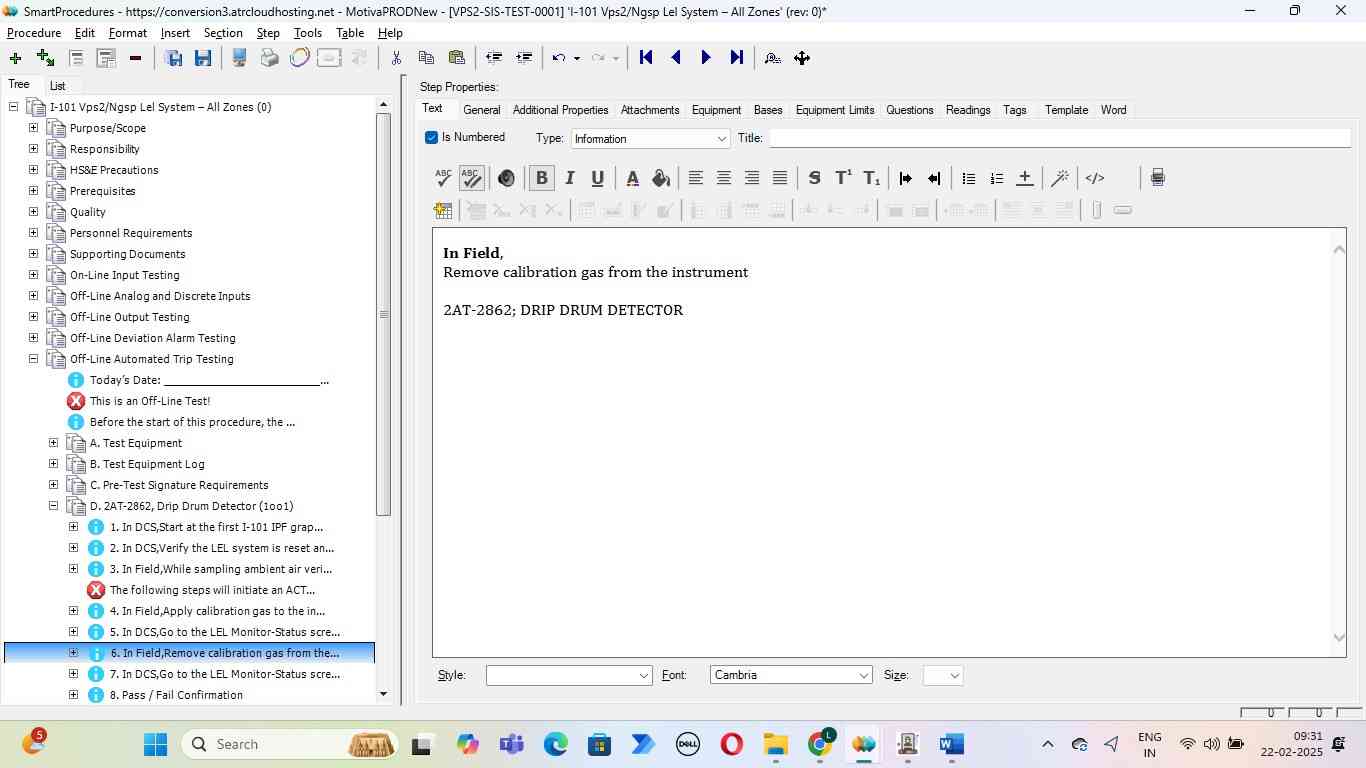
Task: Toggle bold formatting button
Action: (x=542, y=178)
